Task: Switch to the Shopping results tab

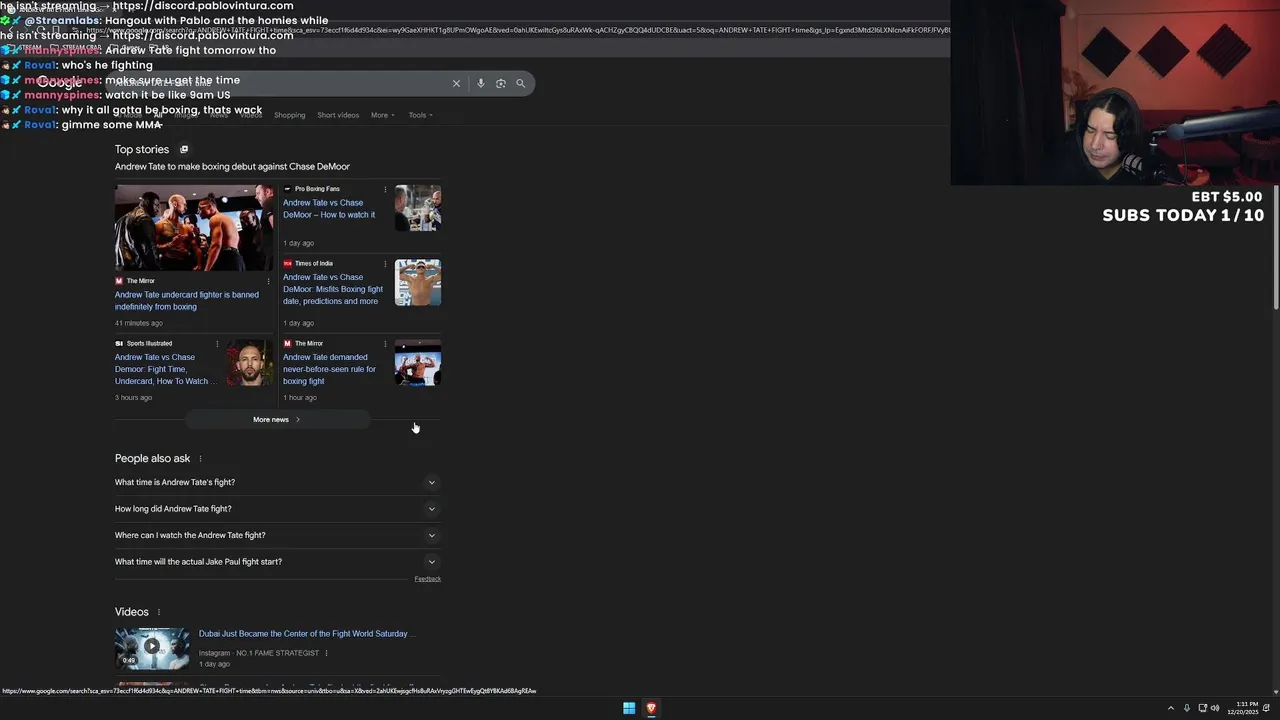Action: [x=290, y=115]
